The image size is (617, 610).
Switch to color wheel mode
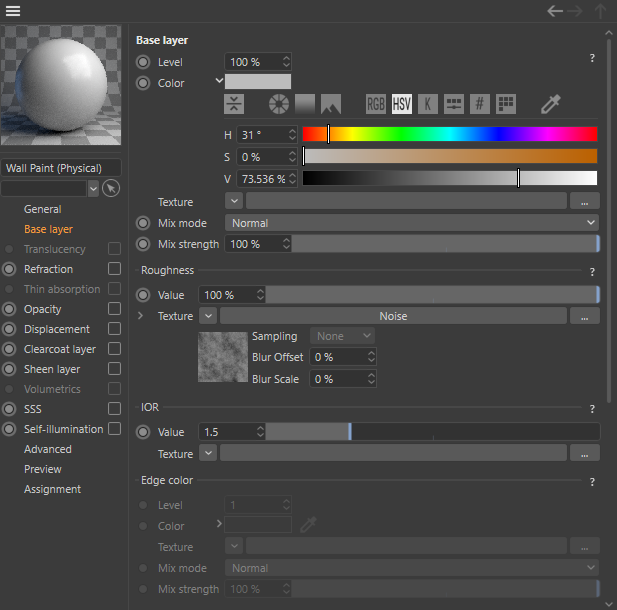pyautogui.click(x=279, y=104)
